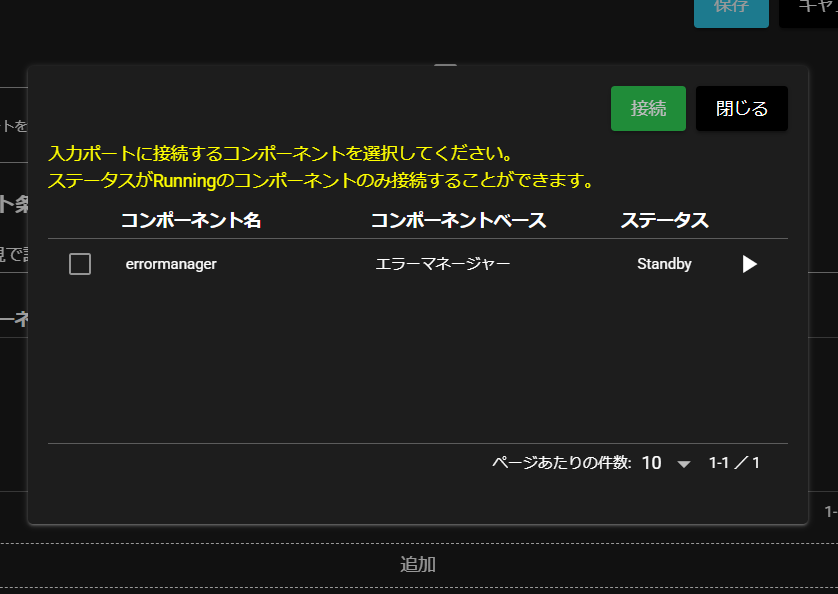Screen dimensions: 838x594
Task: Start errormanager with the play icon
Action: 749,264
